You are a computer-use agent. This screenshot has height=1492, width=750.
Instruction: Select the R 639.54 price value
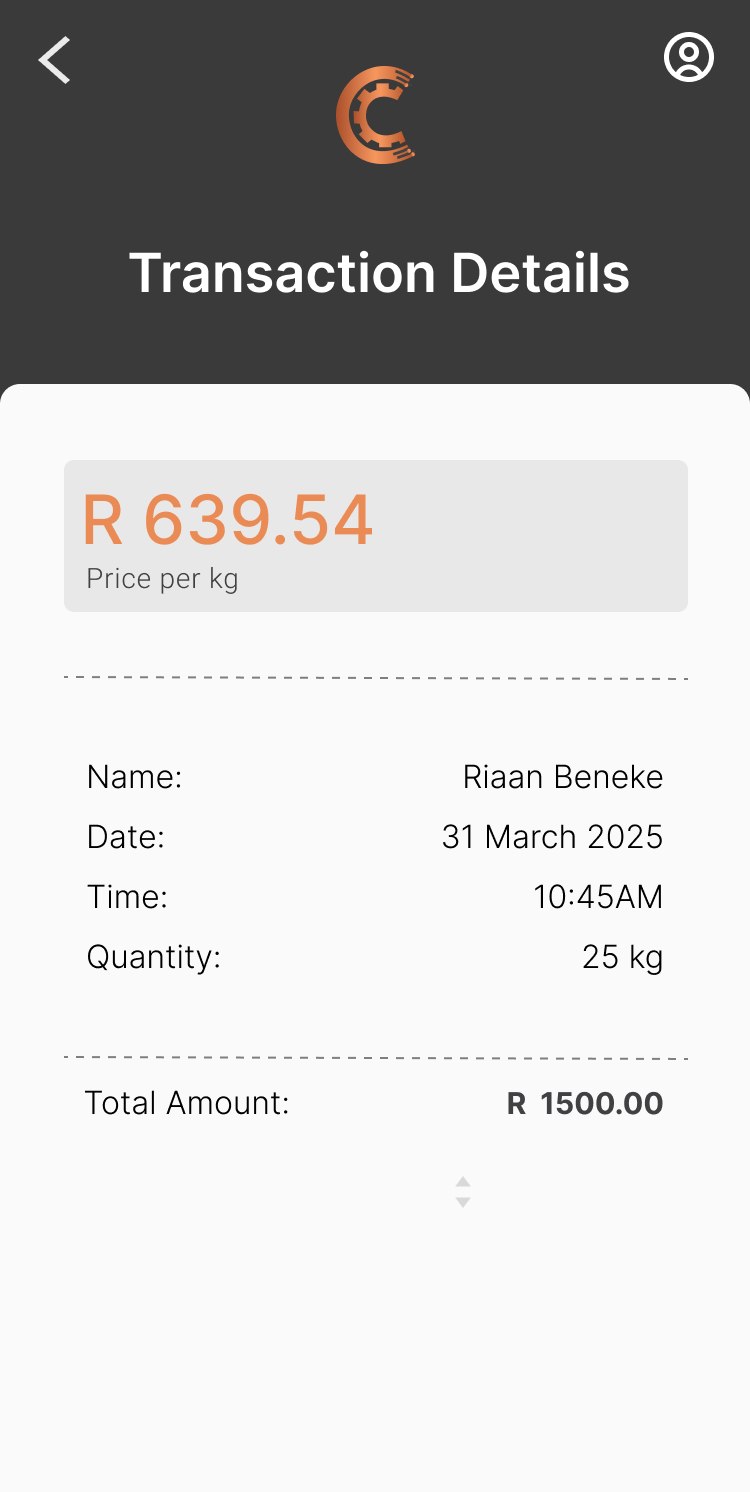[x=227, y=520]
